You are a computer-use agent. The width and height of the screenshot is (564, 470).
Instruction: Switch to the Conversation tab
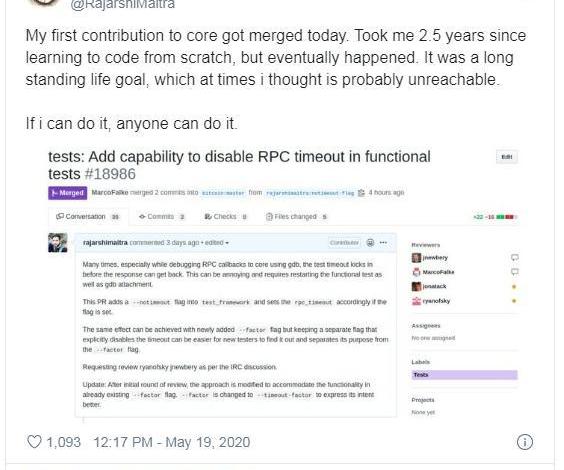click(x=88, y=216)
